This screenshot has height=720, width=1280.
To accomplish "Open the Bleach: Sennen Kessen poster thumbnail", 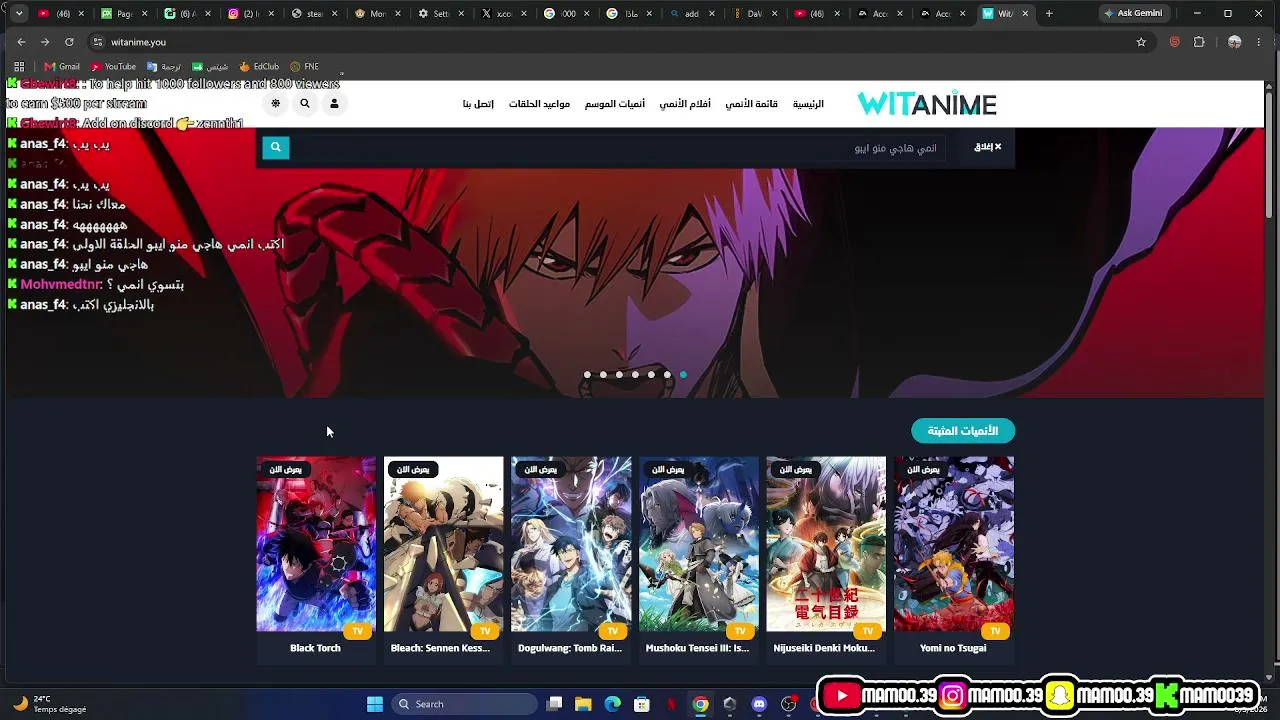I will pos(443,545).
